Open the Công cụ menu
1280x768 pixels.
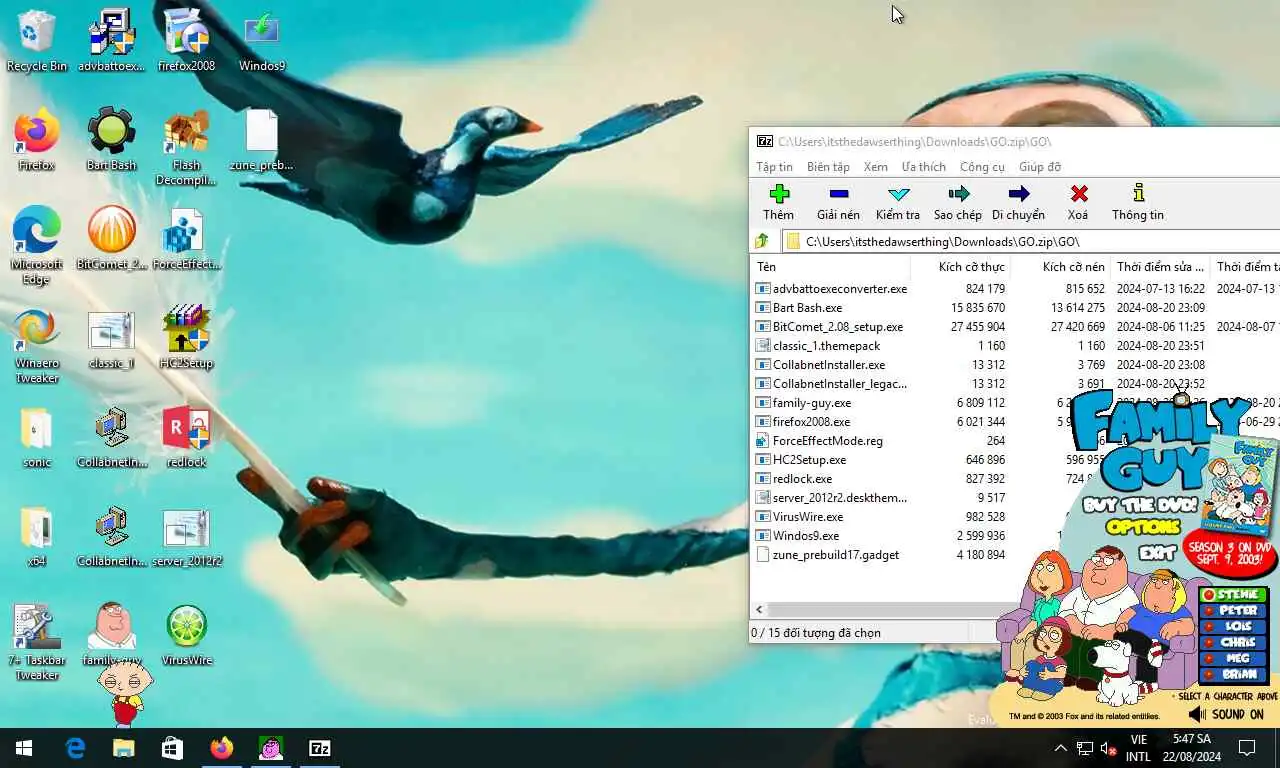click(982, 167)
